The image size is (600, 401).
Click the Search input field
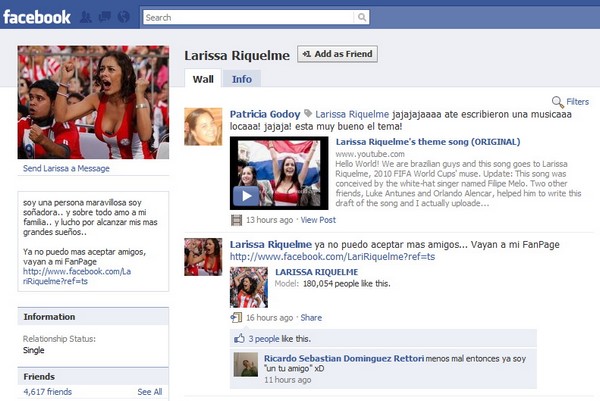coord(249,17)
